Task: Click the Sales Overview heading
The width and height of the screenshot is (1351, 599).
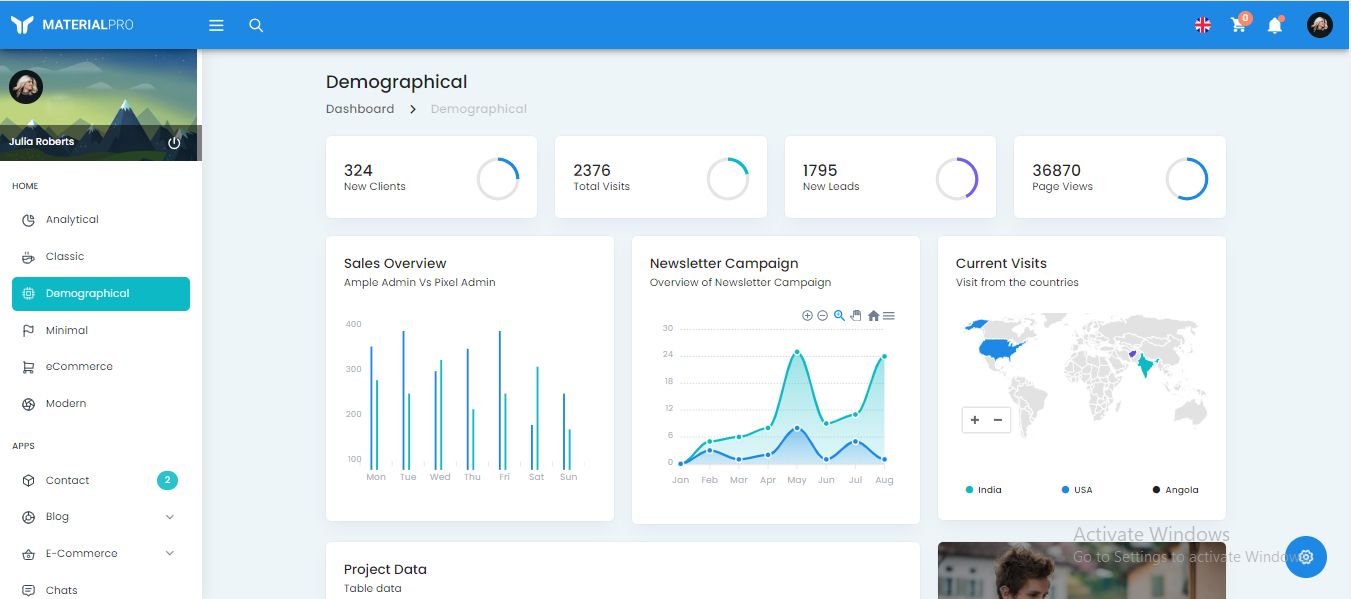Action: click(395, 264)
